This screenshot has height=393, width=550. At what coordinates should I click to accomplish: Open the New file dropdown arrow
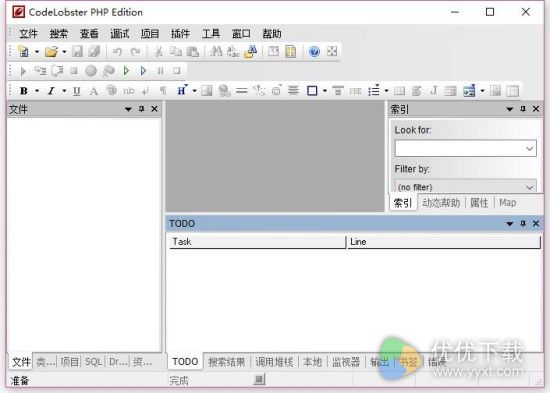coord(36,52)
